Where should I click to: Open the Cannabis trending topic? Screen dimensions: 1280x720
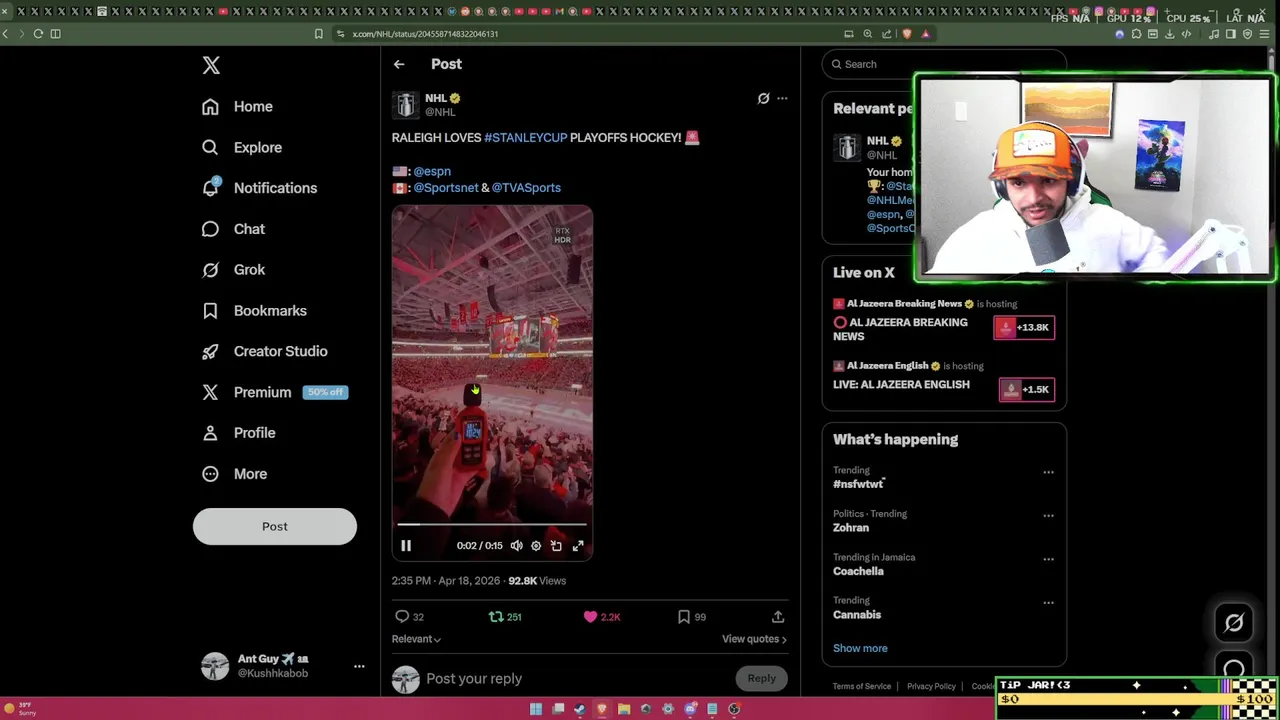pos(857,615)
